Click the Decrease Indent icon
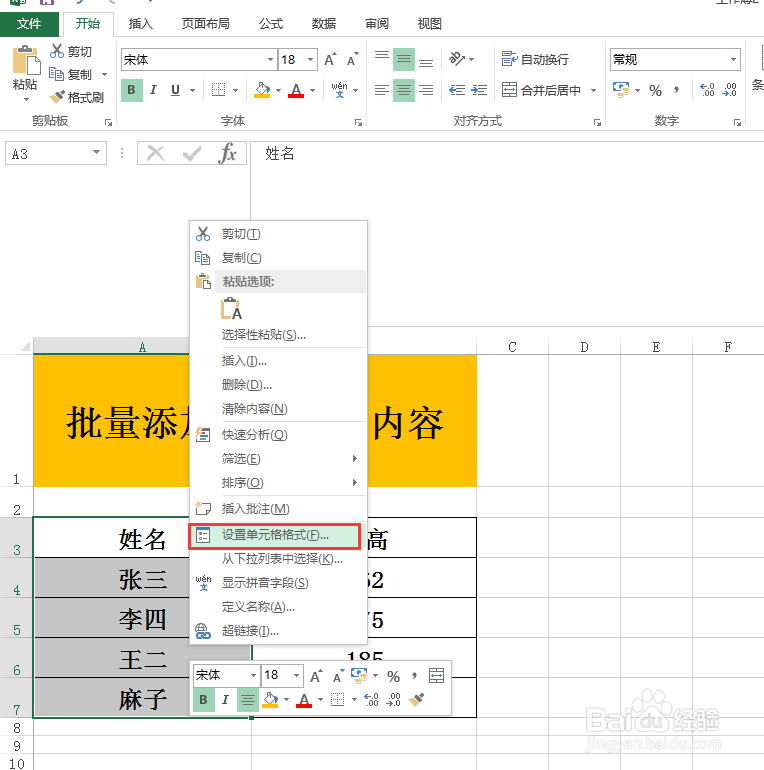The height and width of the screenshot is (770, 764). [457, 90]
